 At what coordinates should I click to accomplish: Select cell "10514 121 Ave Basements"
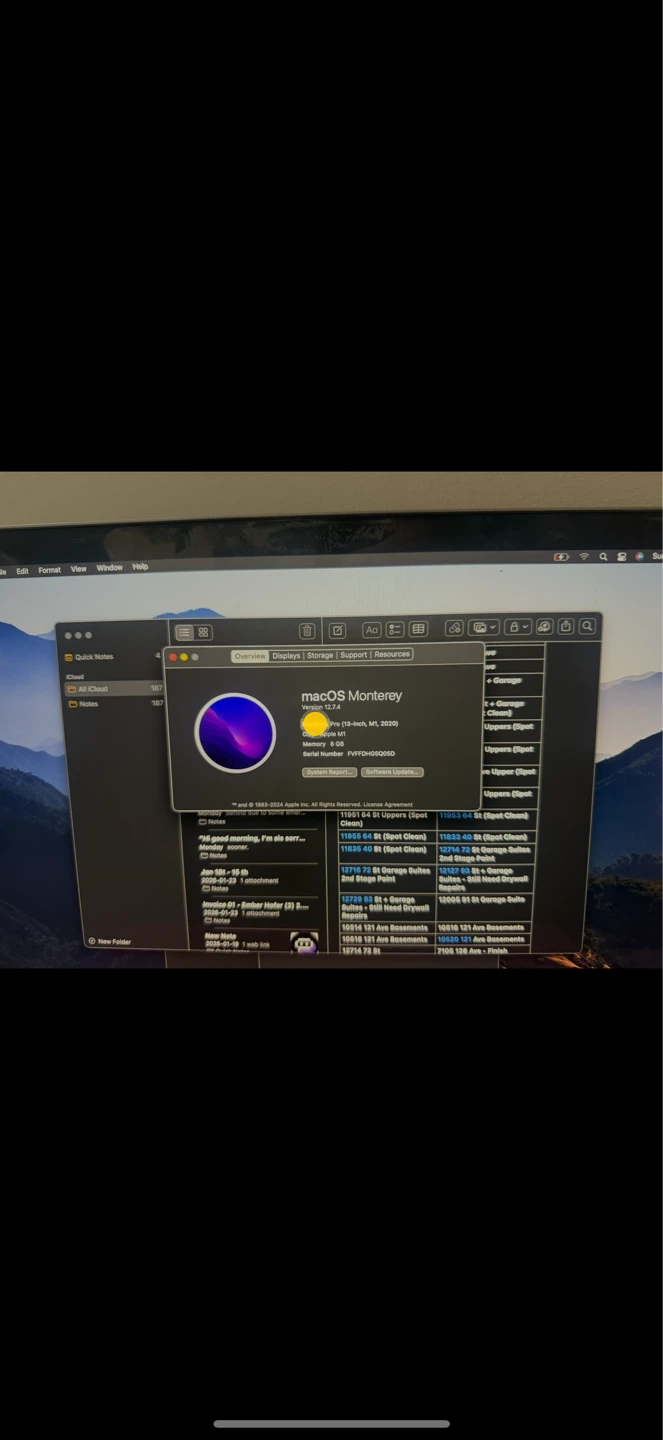(x=388, y=928)
